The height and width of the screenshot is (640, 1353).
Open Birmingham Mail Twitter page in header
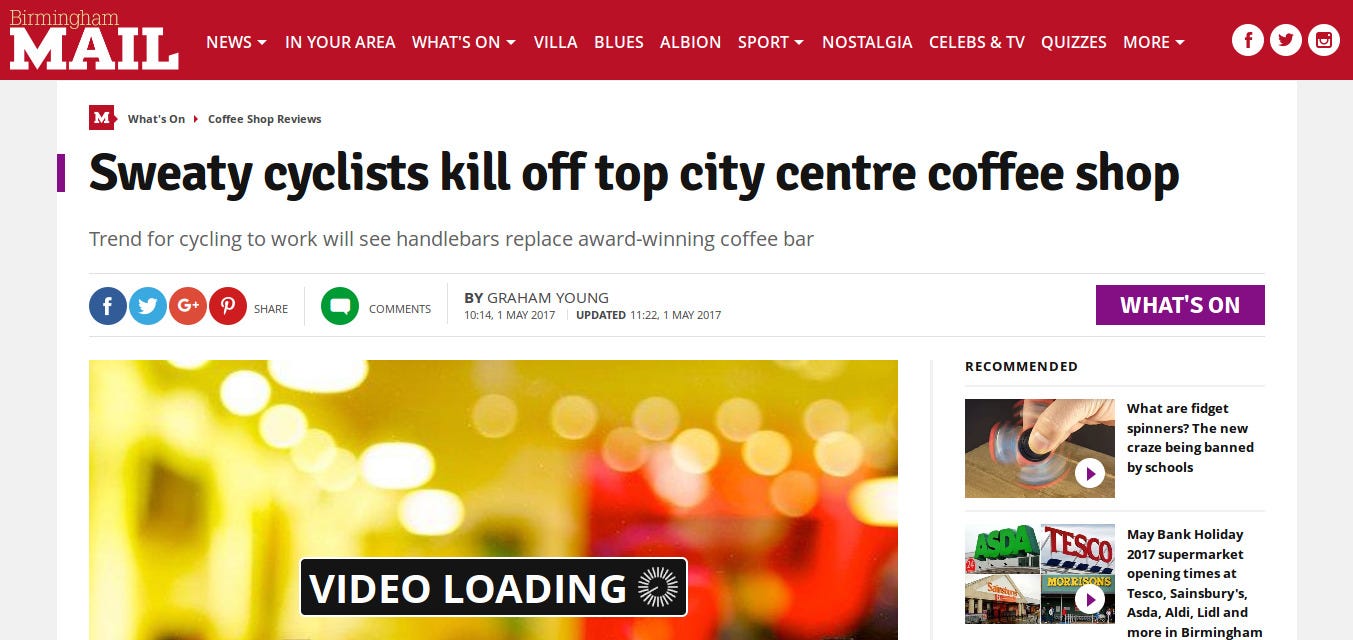1286,41
